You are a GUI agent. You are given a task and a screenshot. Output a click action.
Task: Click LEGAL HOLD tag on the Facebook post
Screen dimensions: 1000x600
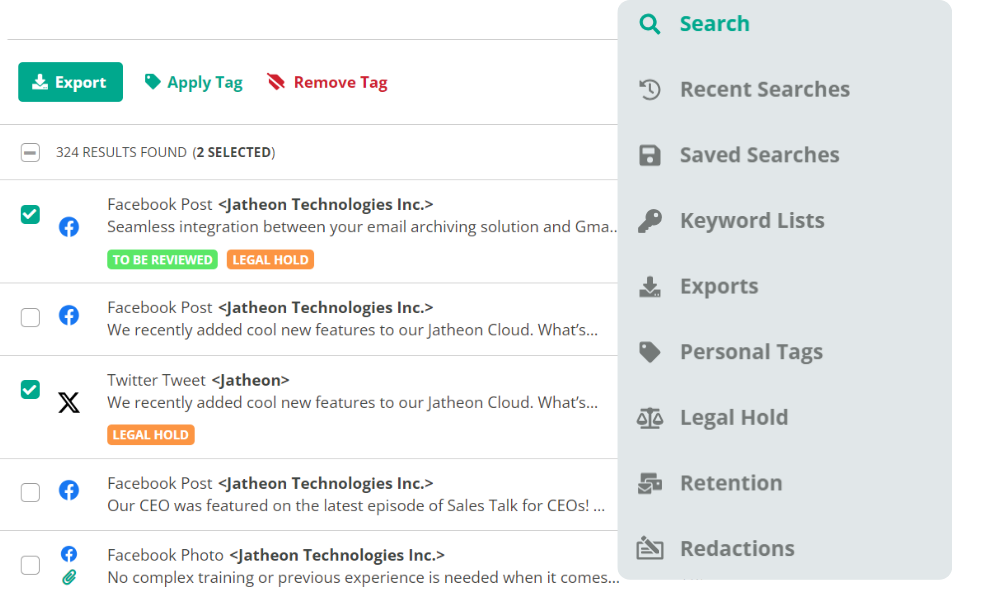click(x=270, y=260)
